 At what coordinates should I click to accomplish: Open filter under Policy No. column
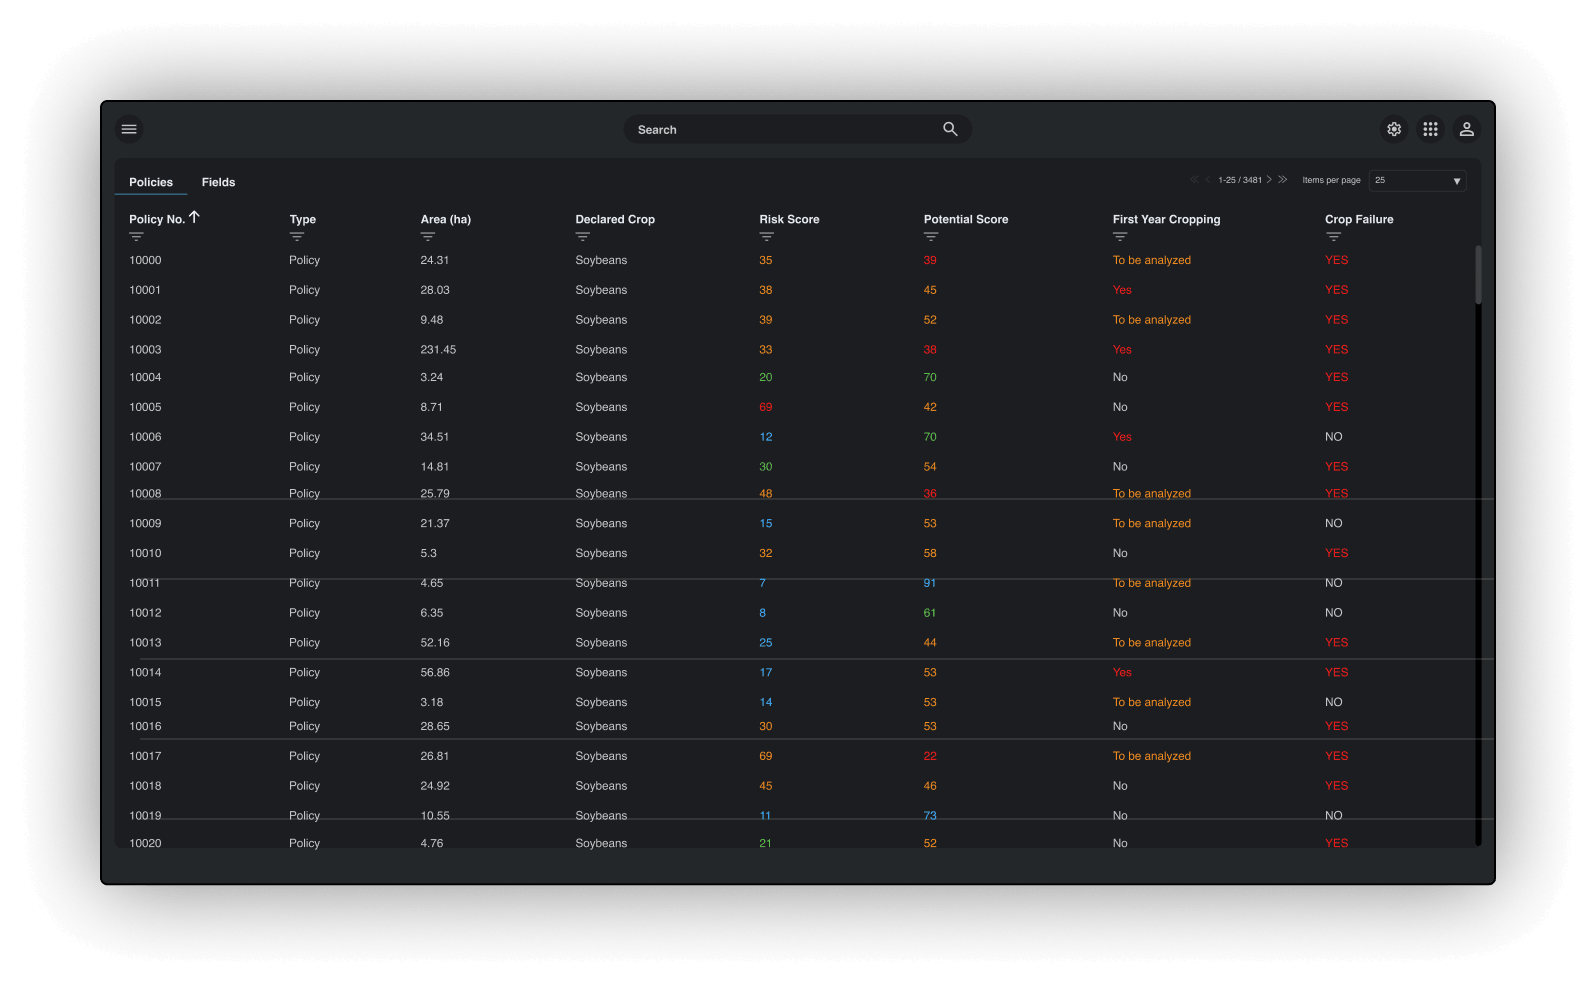pos(136,237)
